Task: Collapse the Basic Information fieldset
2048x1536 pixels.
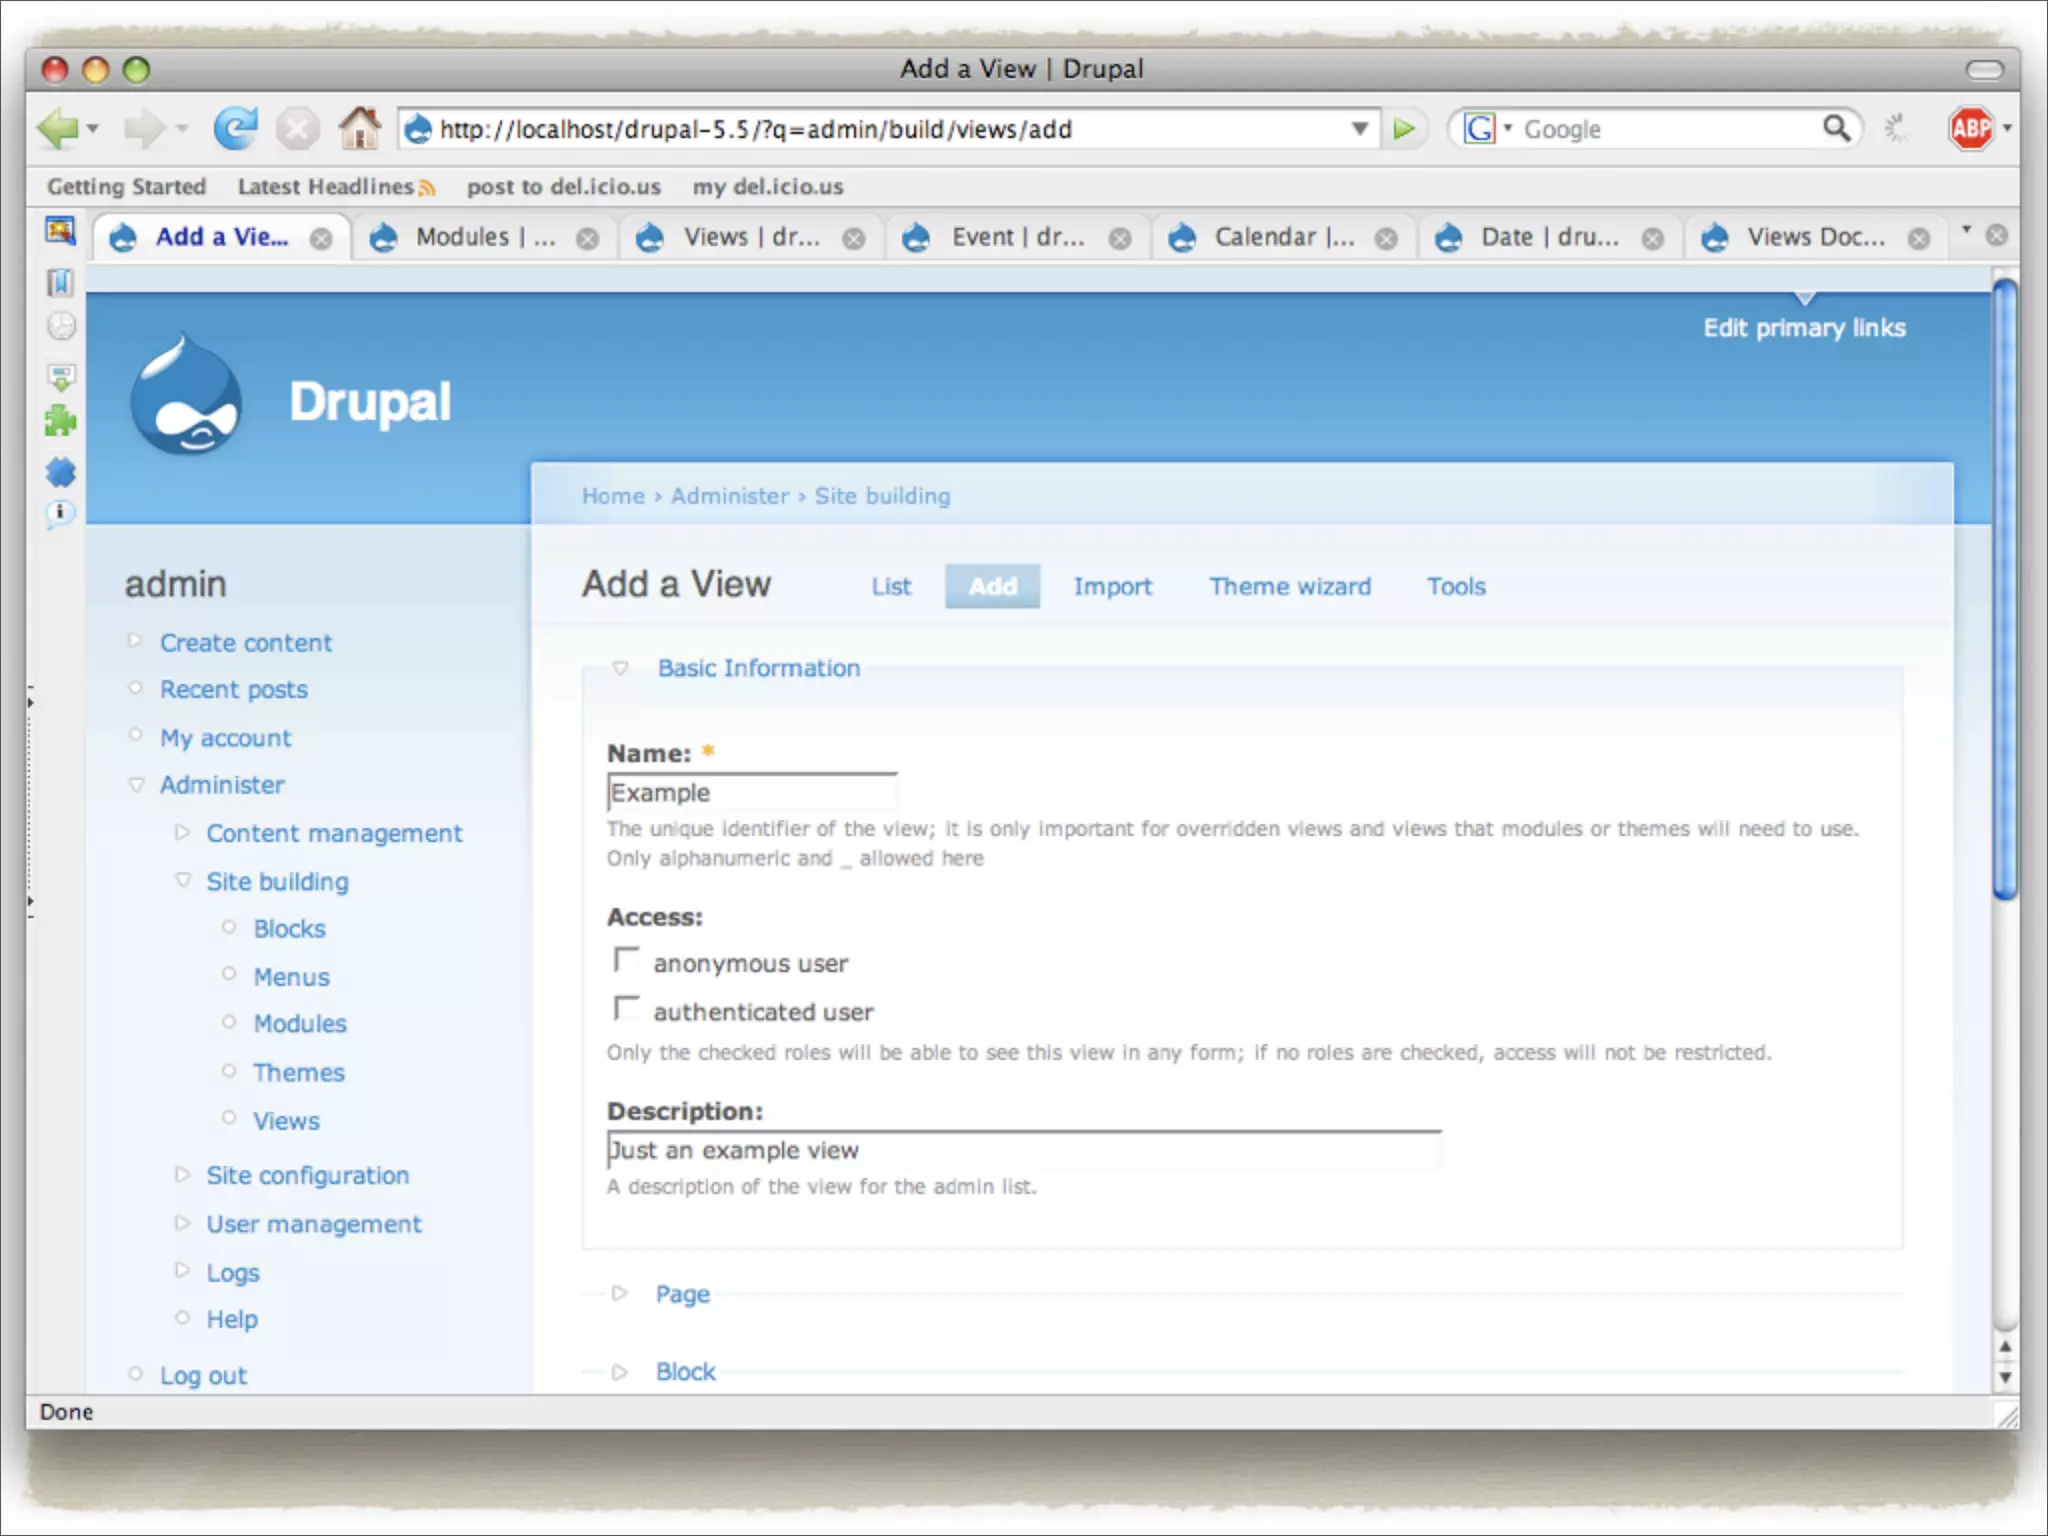Action: tap(620, 668)
